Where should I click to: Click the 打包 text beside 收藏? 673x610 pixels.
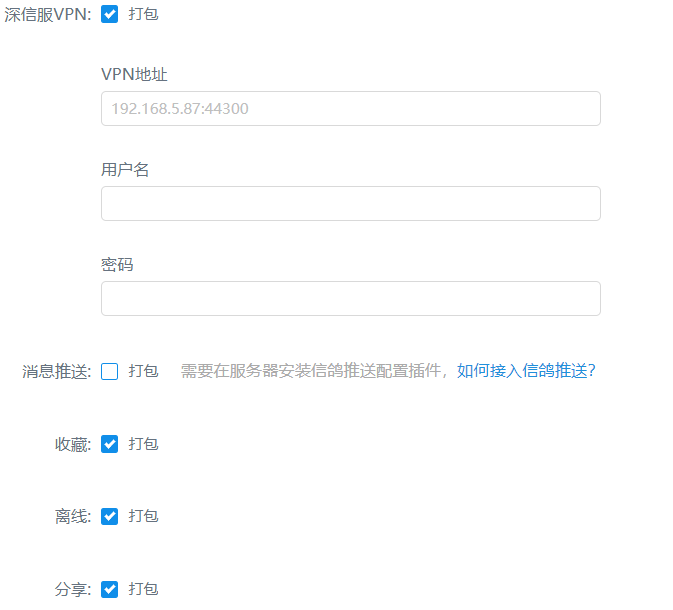pos(143,444)
